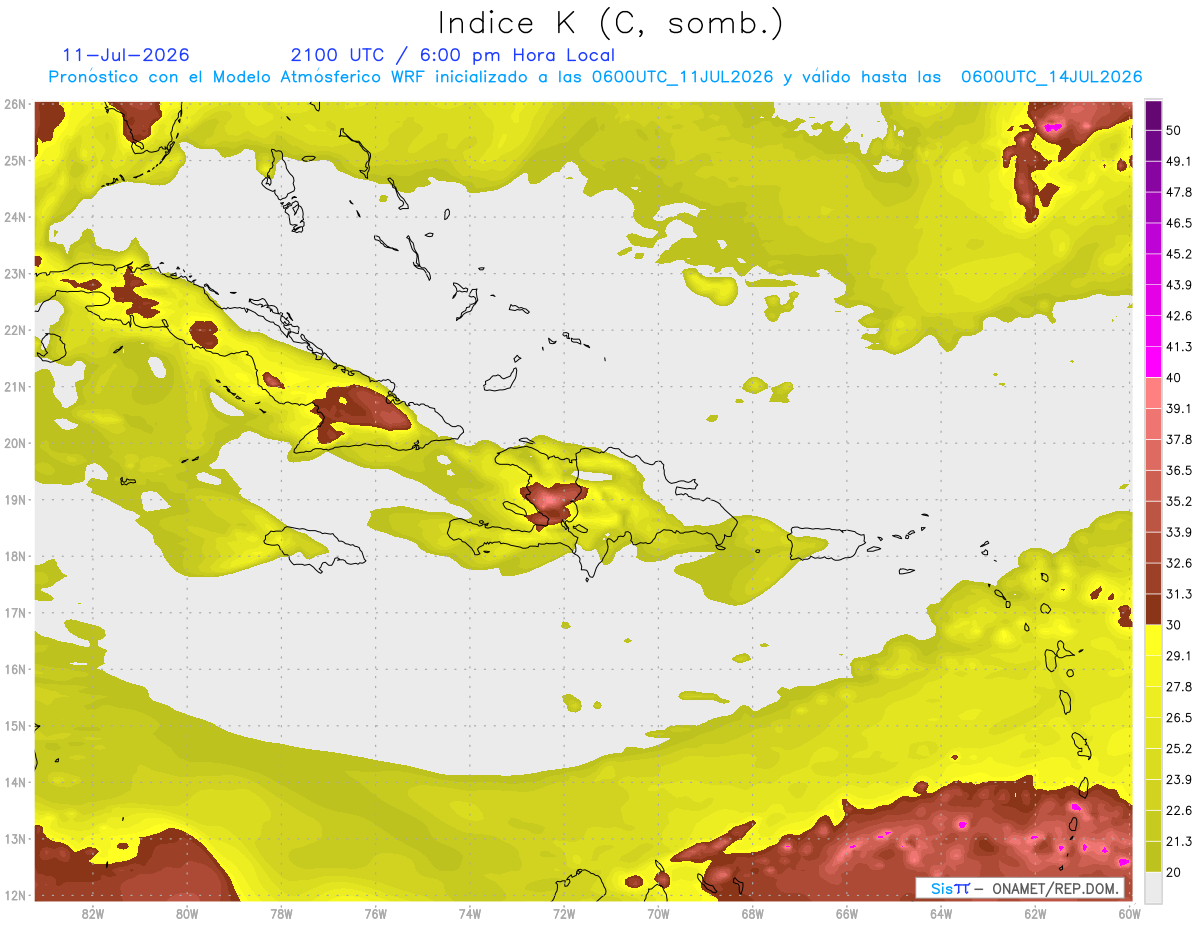Click colorbar value "40"
1200x927 pixels.
click(x=1173, y=377)
